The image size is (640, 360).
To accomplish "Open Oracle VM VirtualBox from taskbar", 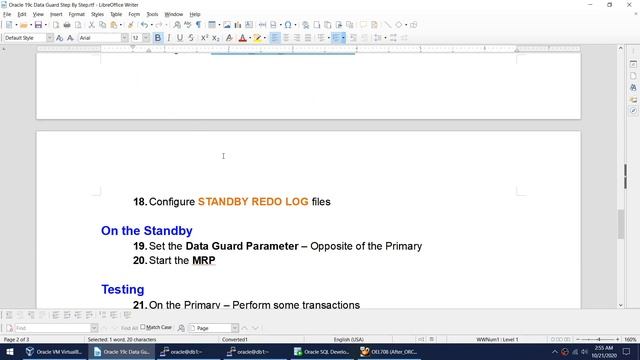I will 54,352.
